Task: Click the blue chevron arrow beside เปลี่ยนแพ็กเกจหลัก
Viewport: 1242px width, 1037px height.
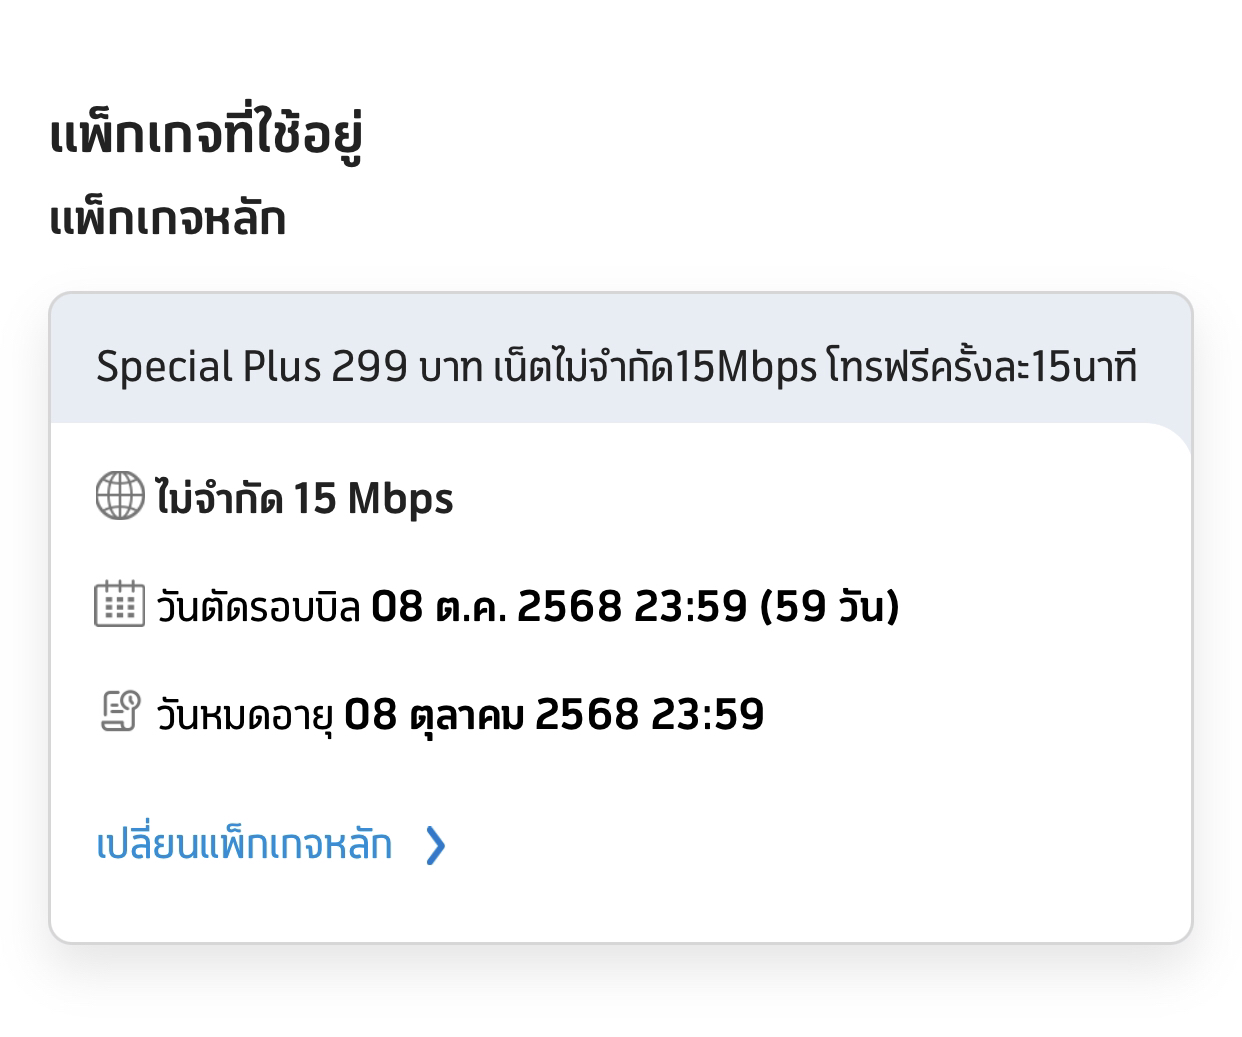Action: click(435, 846)
